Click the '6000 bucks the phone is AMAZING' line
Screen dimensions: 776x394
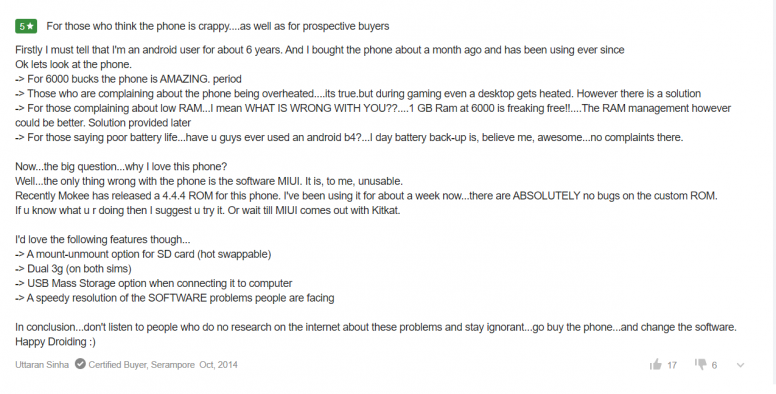(128, 79)
